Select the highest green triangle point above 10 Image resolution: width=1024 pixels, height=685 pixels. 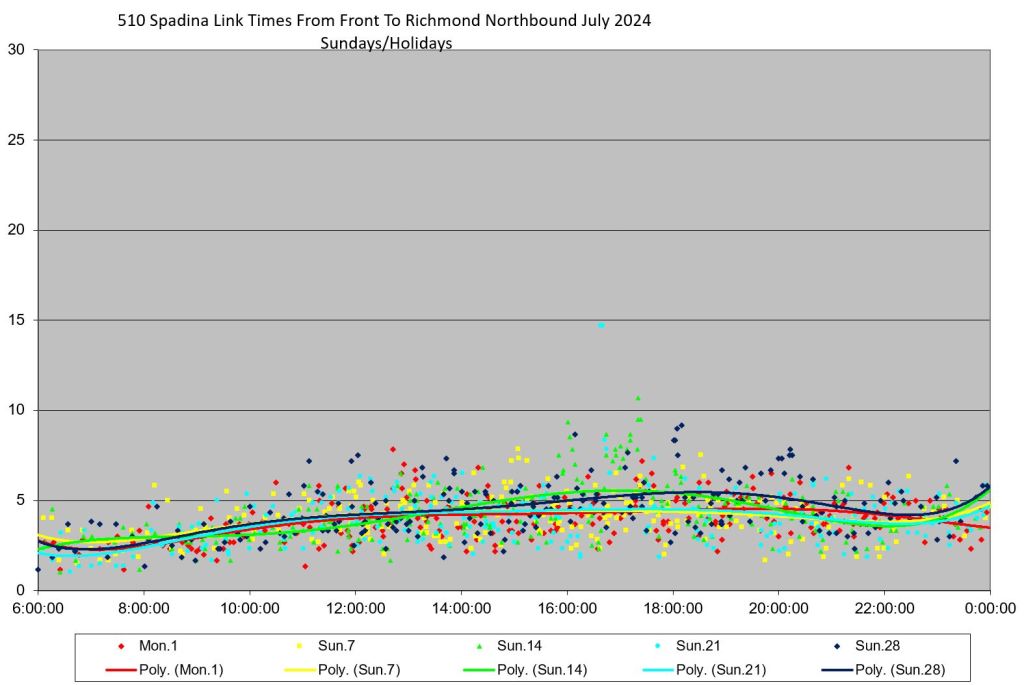(x=637, y=398)
